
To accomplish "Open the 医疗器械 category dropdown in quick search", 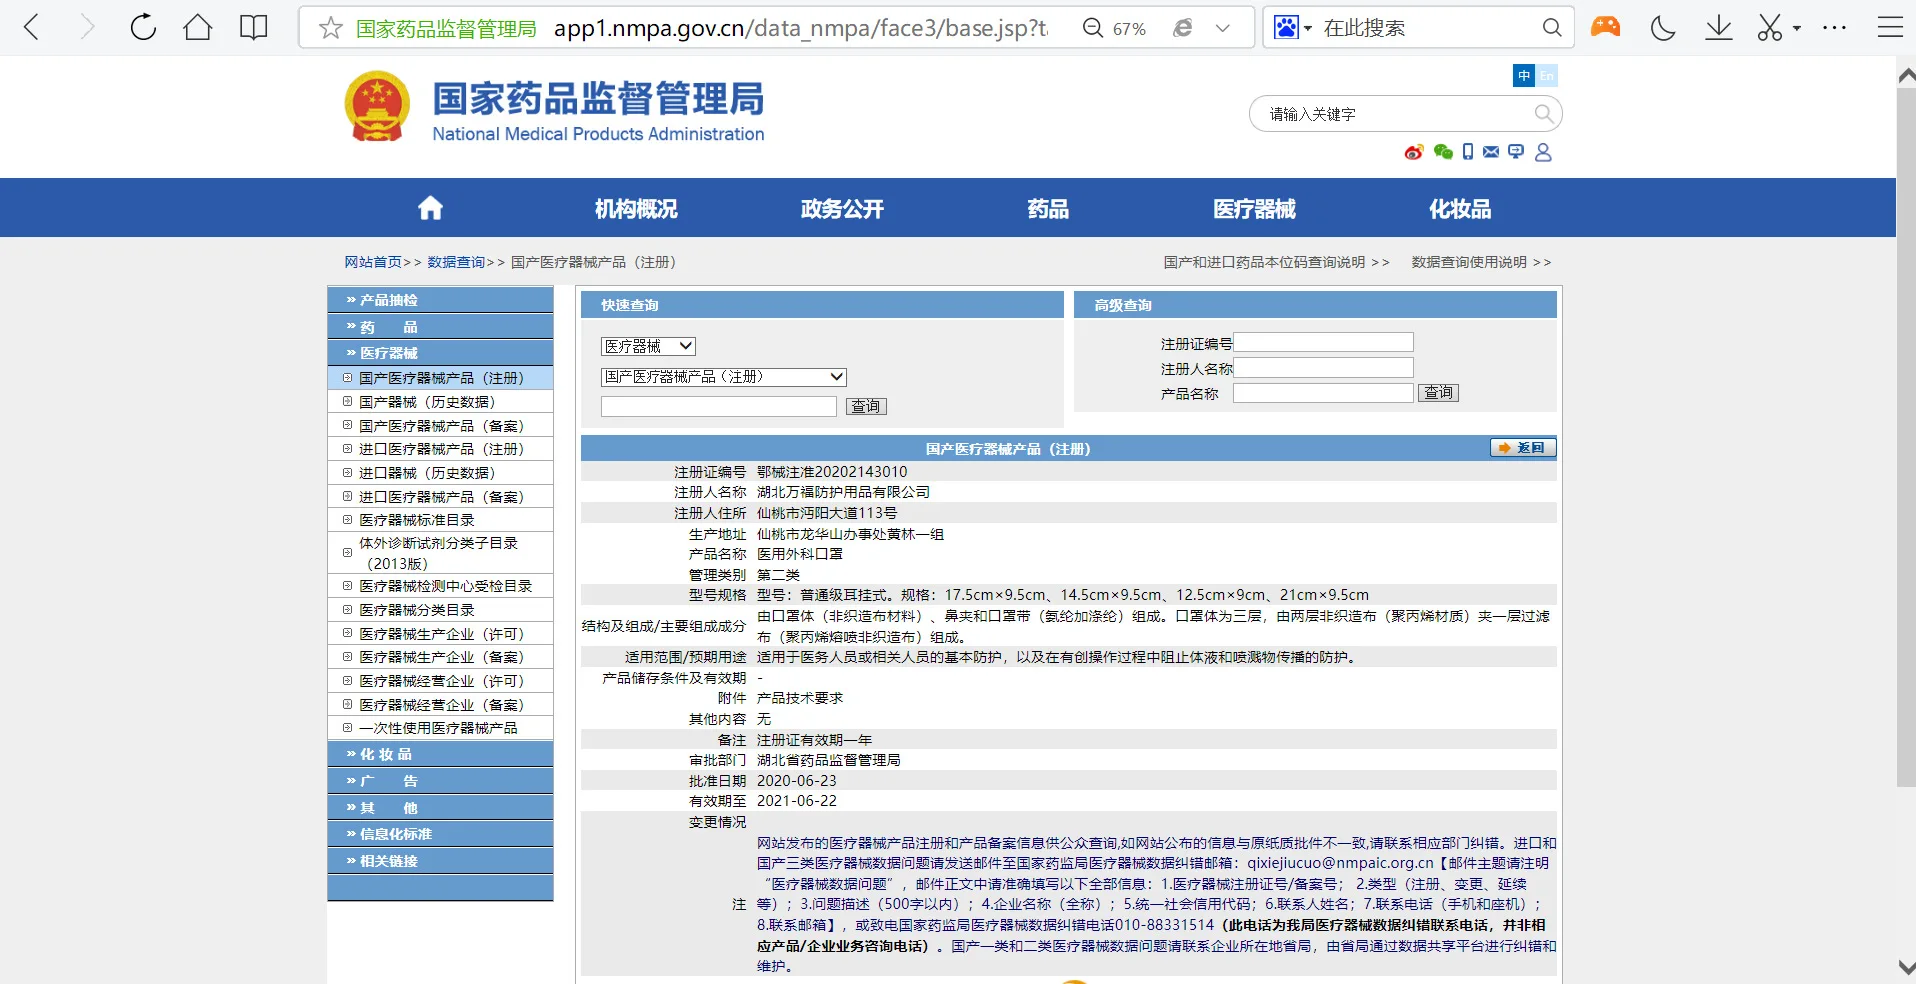I will point(648,346).
